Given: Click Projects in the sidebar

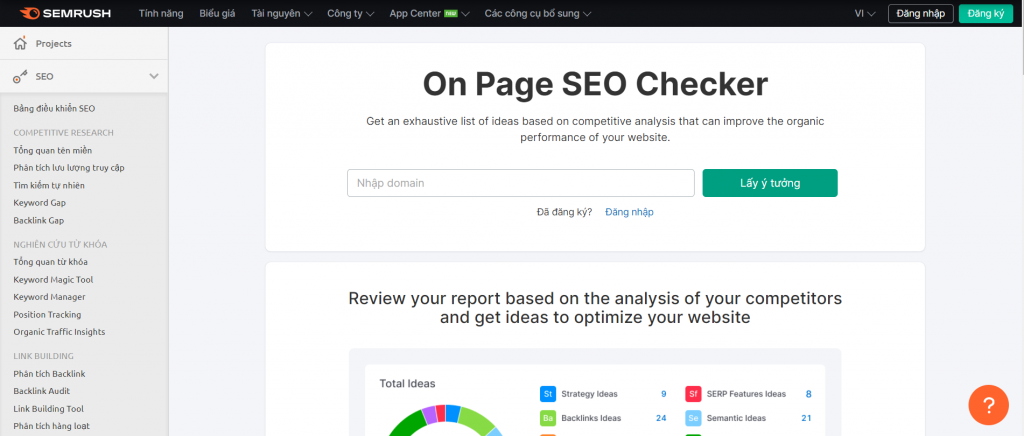Looking at the screenshot, I should click(54, 44).
